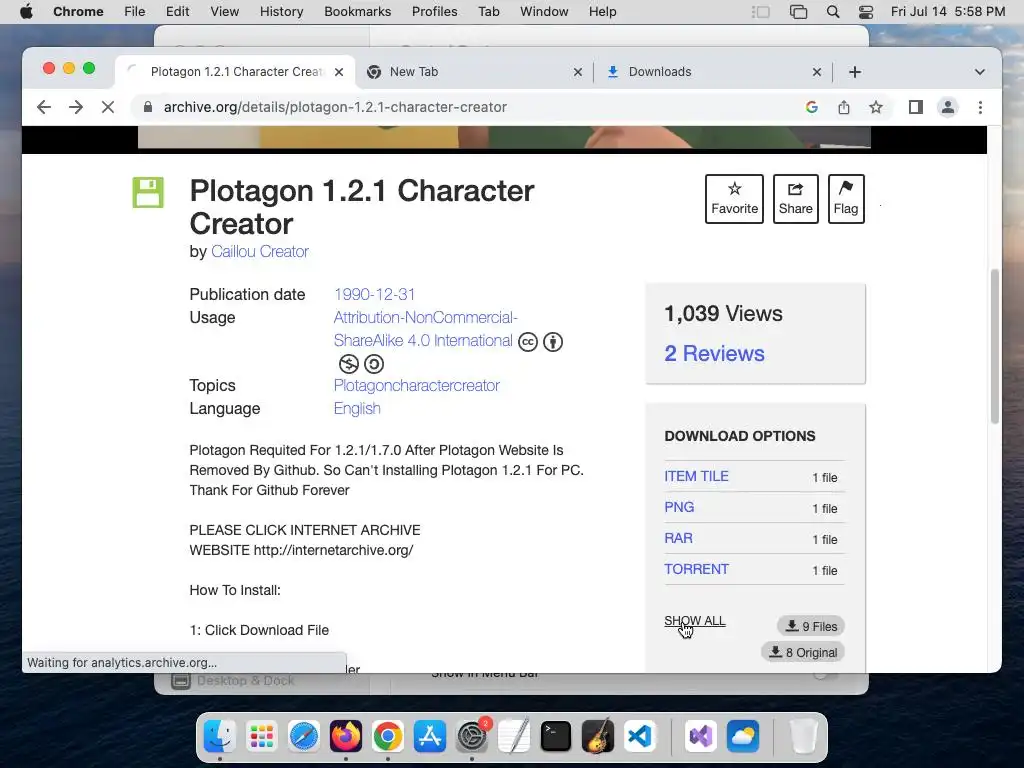
Task: Open the 1990-12-31 publication date link
Action: pos(374,295)
